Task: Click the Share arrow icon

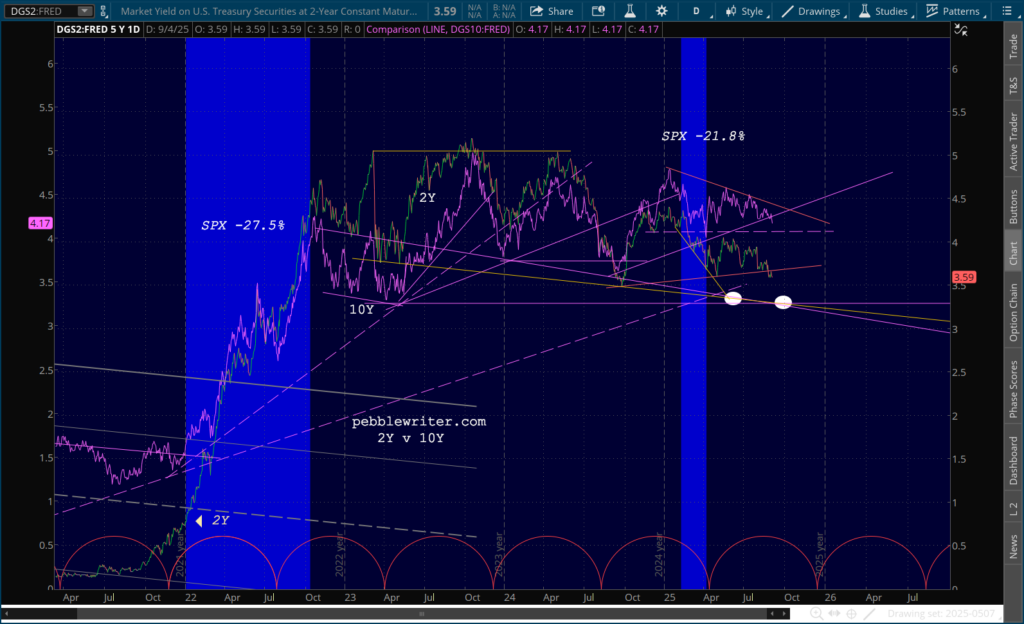Action: point(536,11)
